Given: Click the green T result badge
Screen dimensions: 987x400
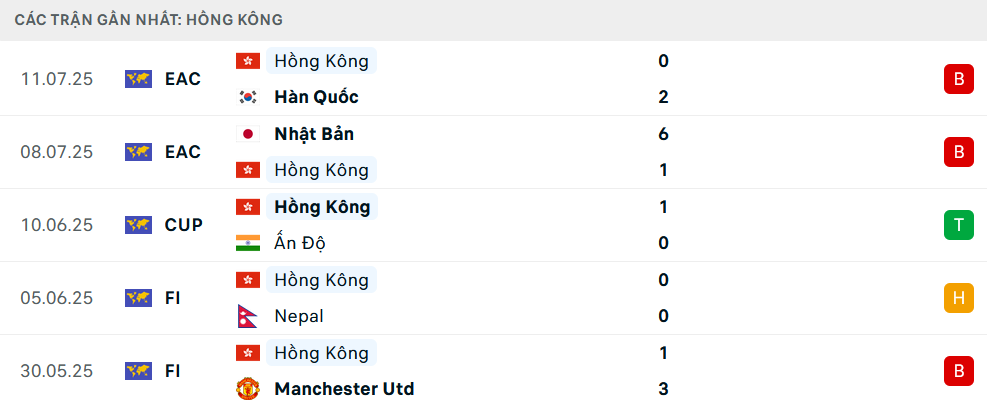Looking at the screenshot, I should [959, 225].
